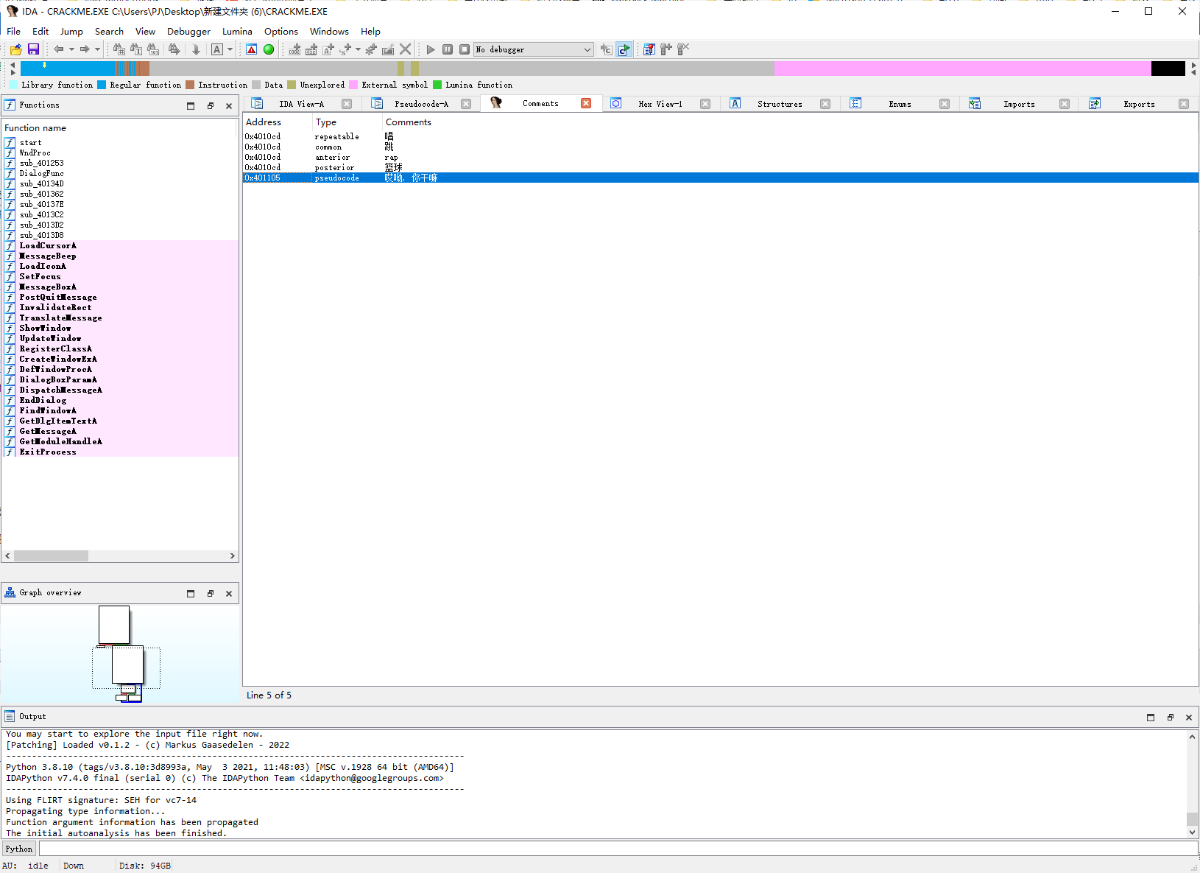This screenshot has height=873, width=1200.
Task: Close the IDA View-A tab
Action: 346,104
